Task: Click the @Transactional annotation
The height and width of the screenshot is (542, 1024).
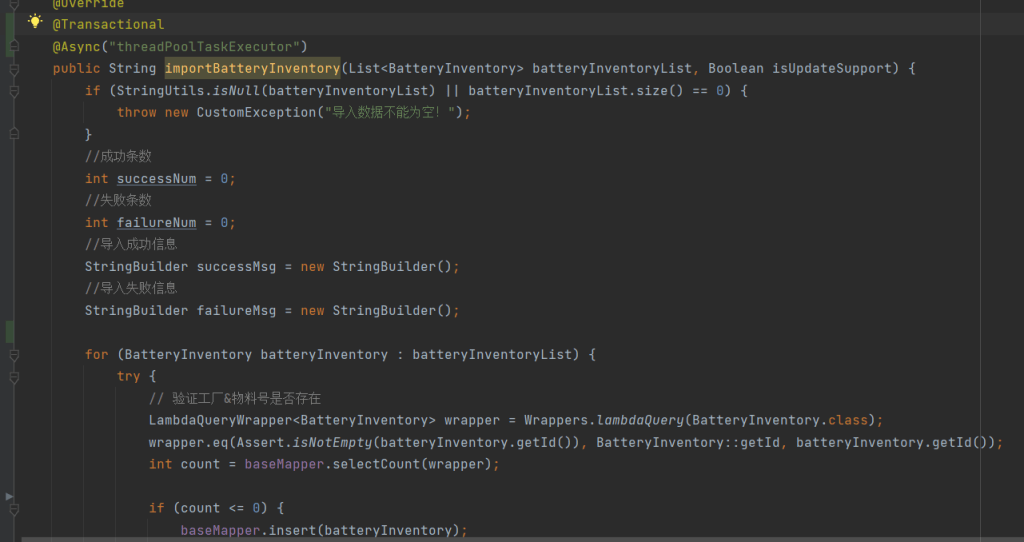Action: (108, 24)
